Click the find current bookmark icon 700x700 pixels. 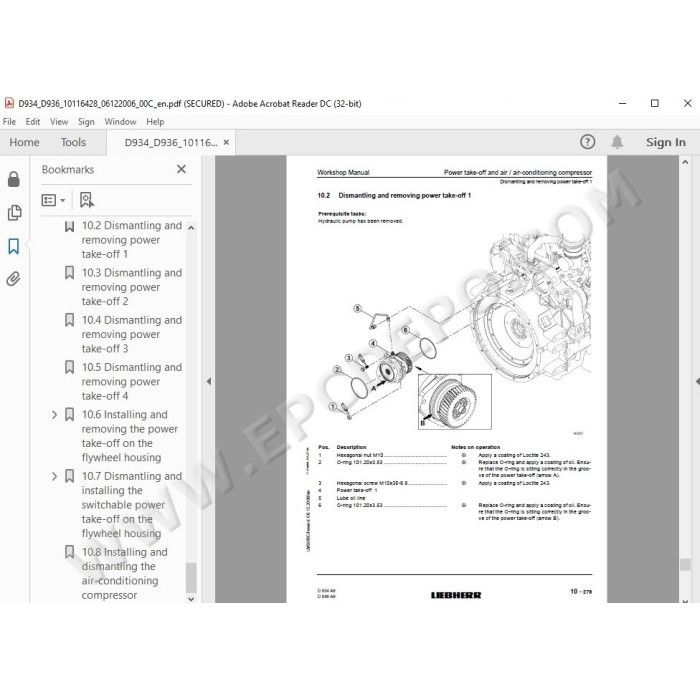tap(87, 200)
